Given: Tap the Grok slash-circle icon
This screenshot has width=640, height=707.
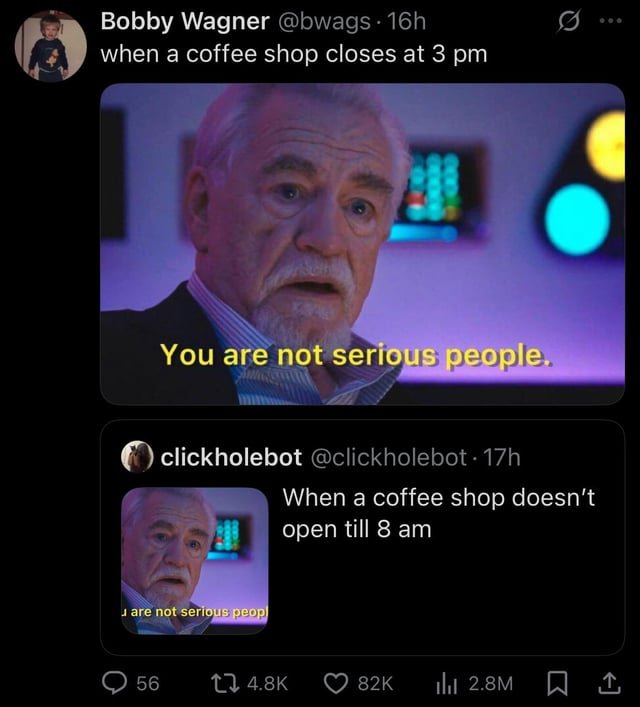Looking at the screenshot, I should [568, 21].
